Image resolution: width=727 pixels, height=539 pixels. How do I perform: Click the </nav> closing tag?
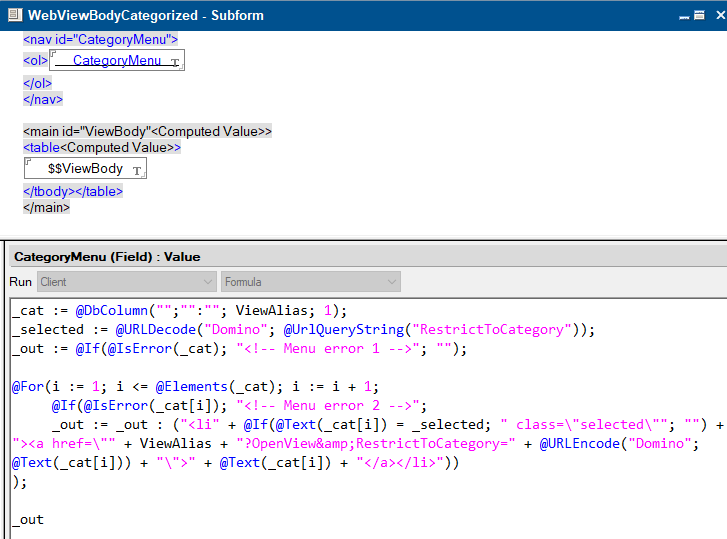43,99
